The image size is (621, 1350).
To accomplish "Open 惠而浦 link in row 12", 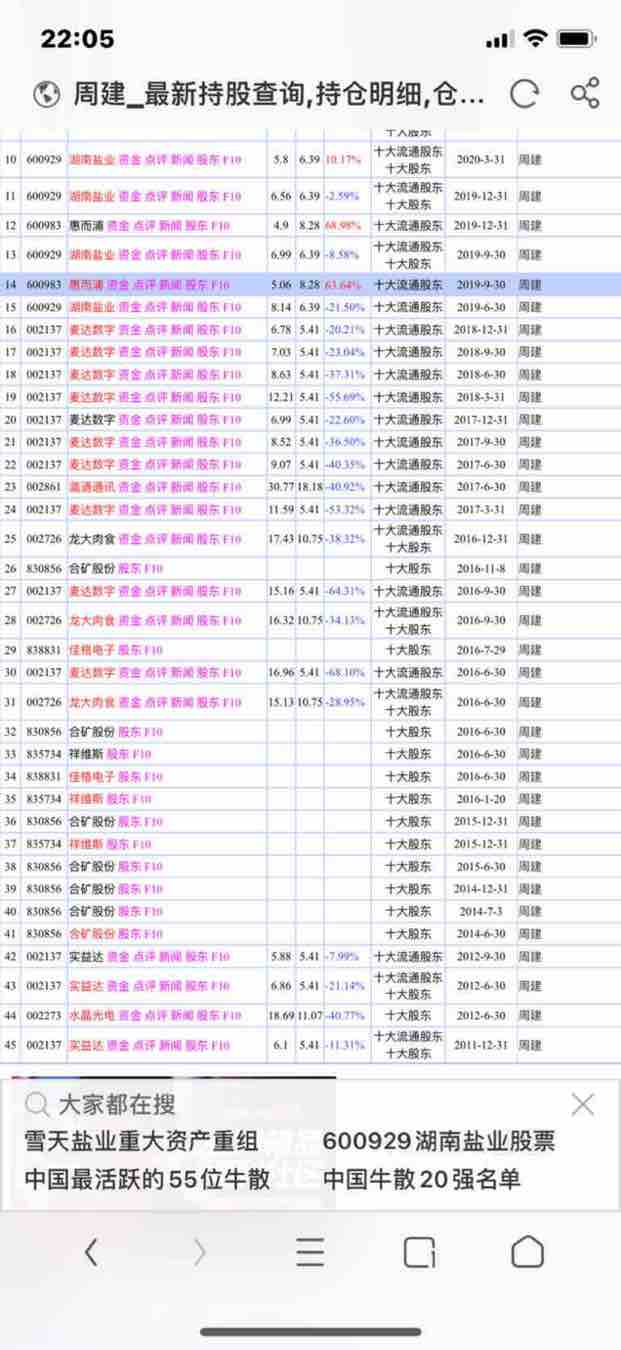I will [x=85, y=226].
